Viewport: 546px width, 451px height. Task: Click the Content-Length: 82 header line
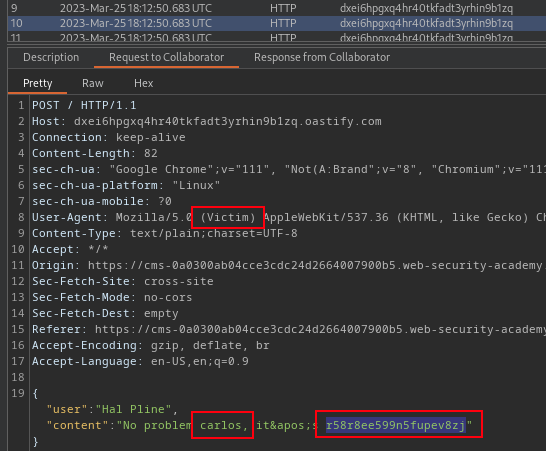point(95,154)
